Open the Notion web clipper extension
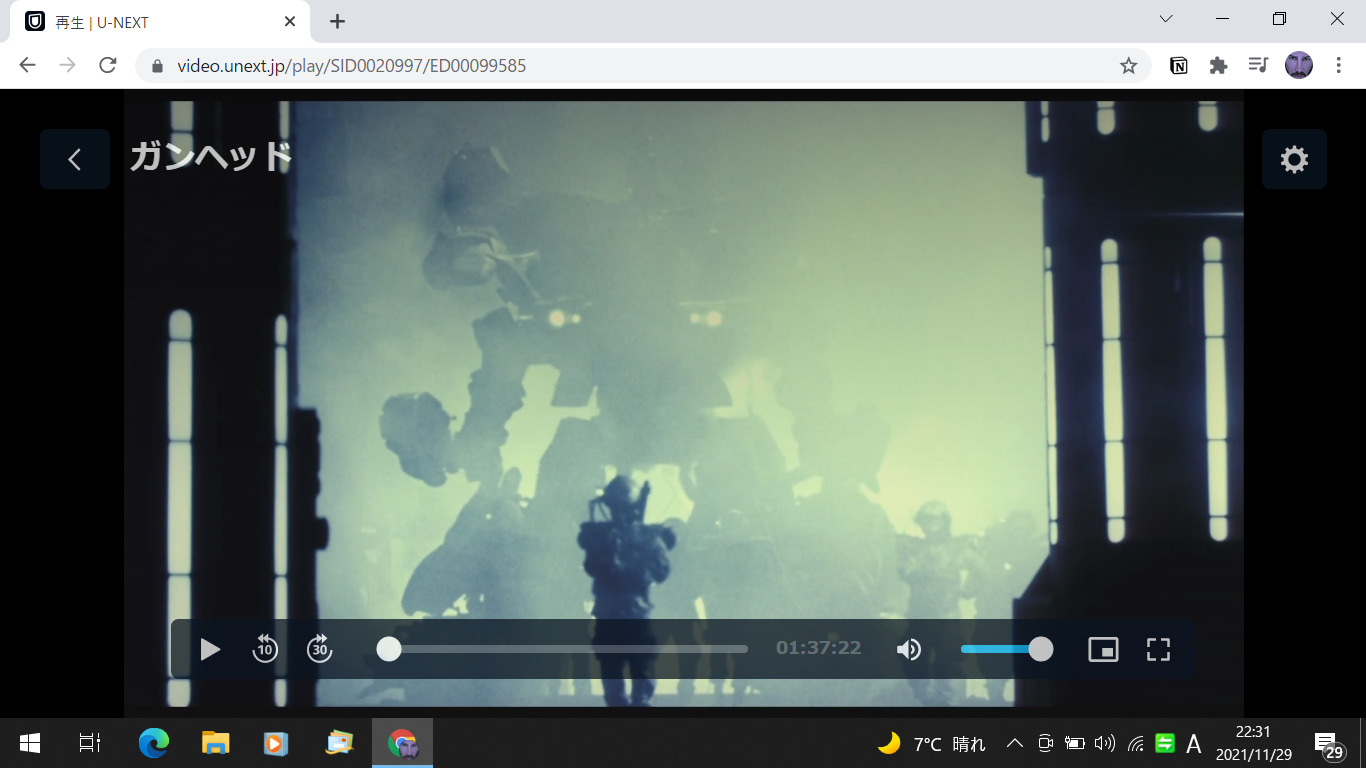Viewport: 1366px width, 768px height. click(1179, 66)
